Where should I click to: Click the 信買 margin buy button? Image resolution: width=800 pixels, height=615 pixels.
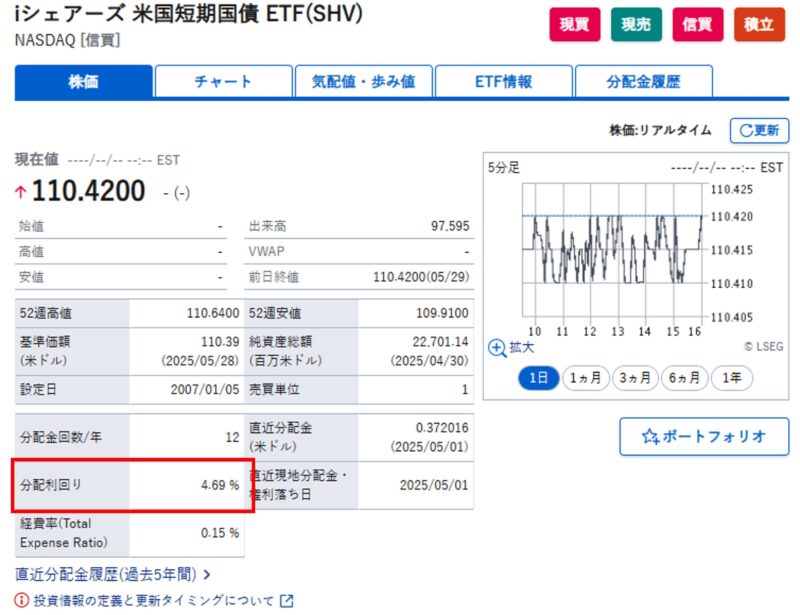pyautogui.click(x=697, y=25)
